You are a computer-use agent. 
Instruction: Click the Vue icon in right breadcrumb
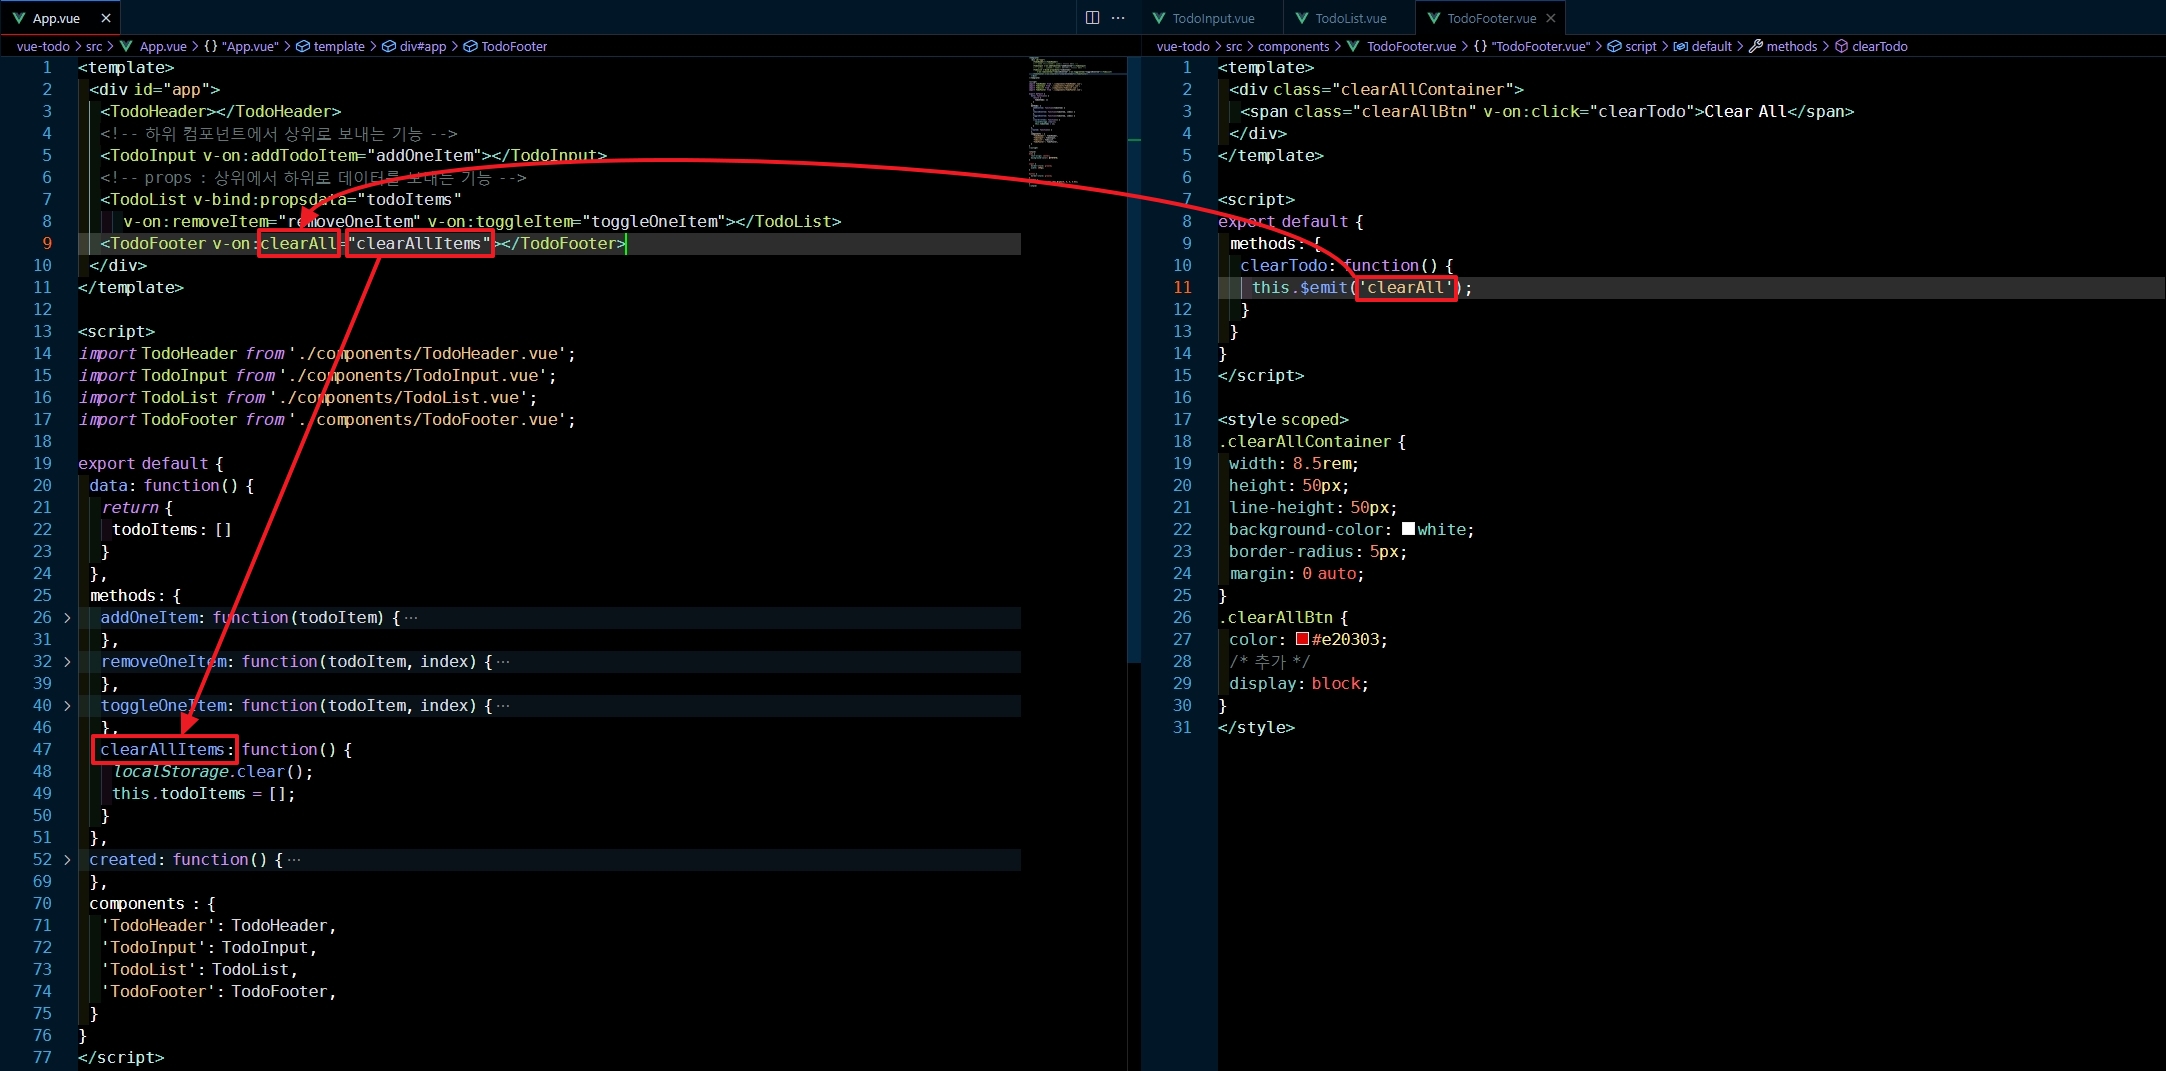(1353, 46)
